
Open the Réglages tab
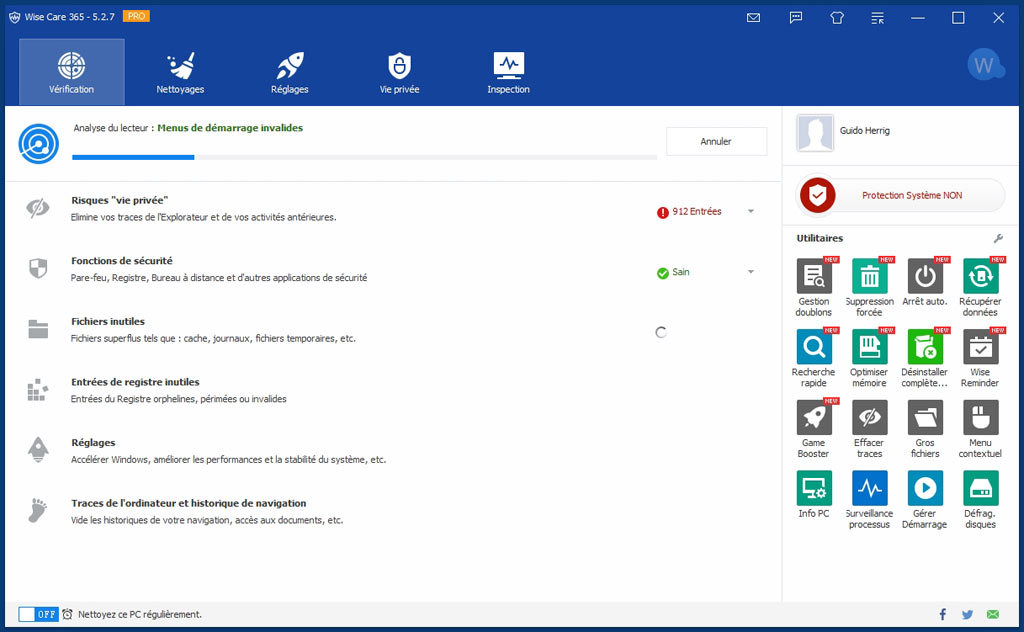click(x=289, y=72)
